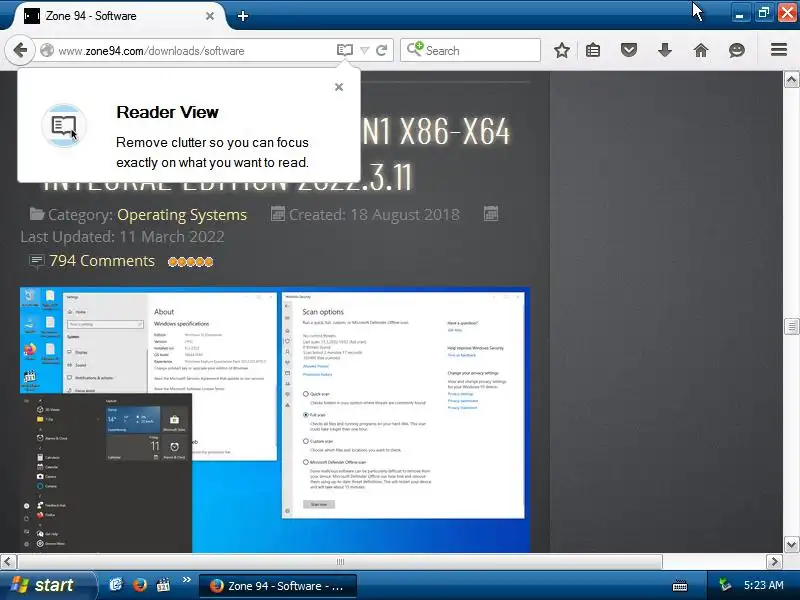Image resolution: width=800 pixels, height=600 pixels.
Task: Click the site identity globe icon
Action: coord(47,51)
